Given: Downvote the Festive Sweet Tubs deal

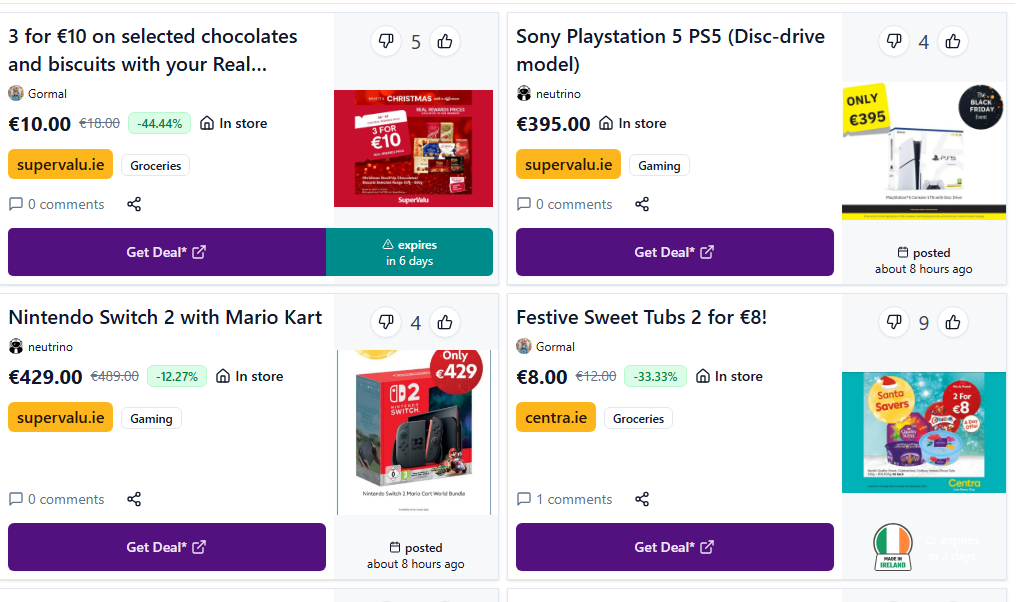Looking at the screenshot, I should [x=894, y=322].
